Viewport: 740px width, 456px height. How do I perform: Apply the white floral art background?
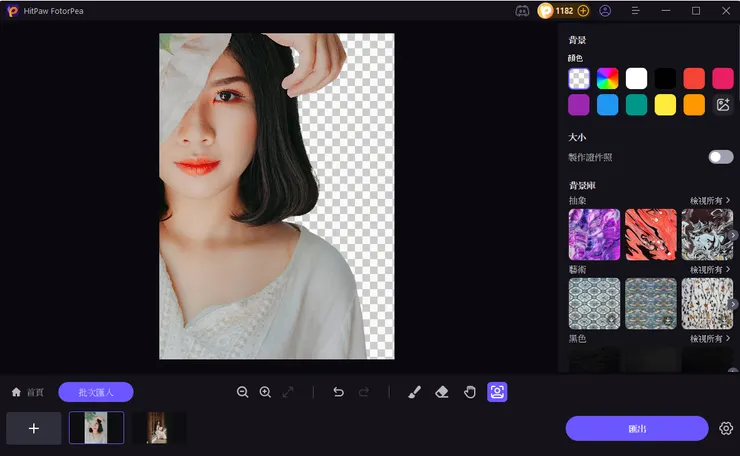coord(707,304)
